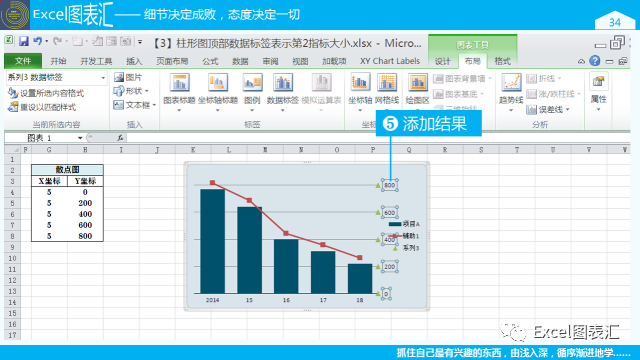This screenshot has width=640, height=360.
Task: Open the File menu tab
Action: pos(23,61)
